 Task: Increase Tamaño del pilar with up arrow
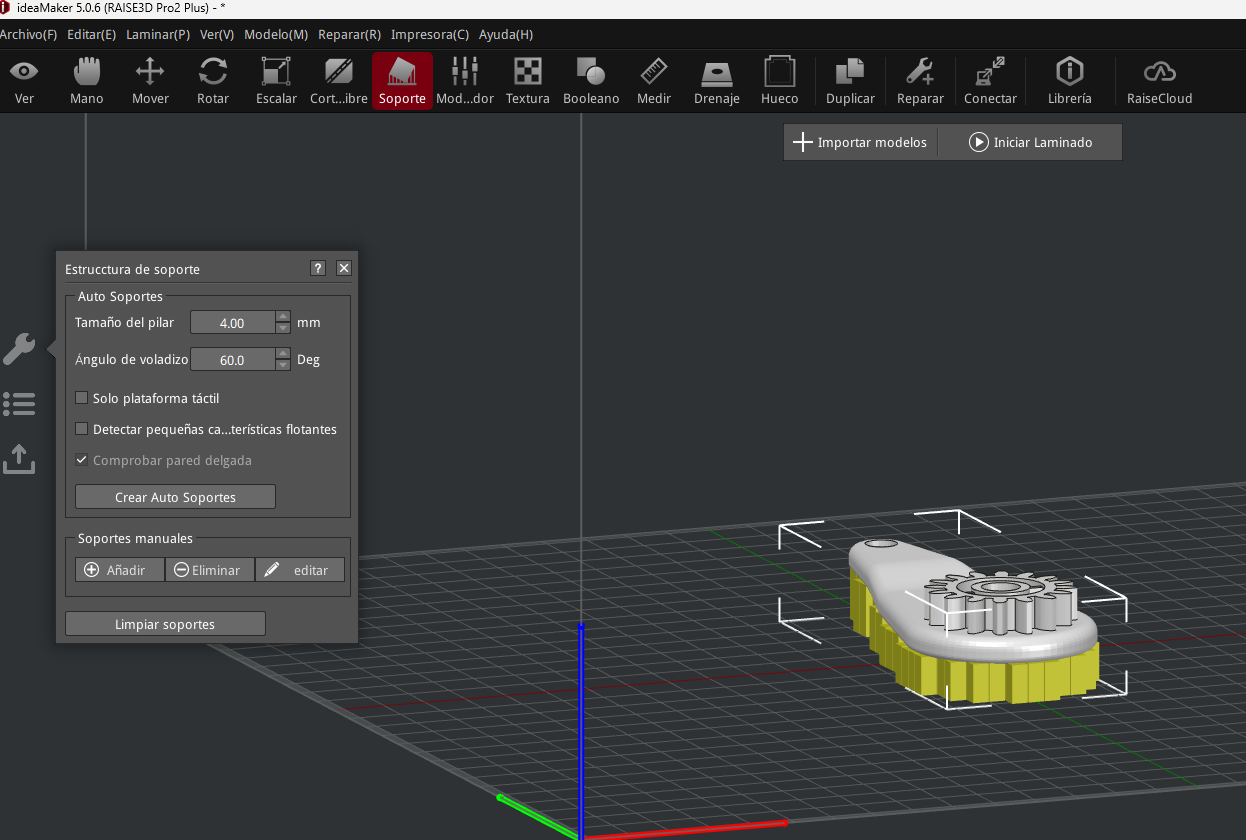click(283, 317)
